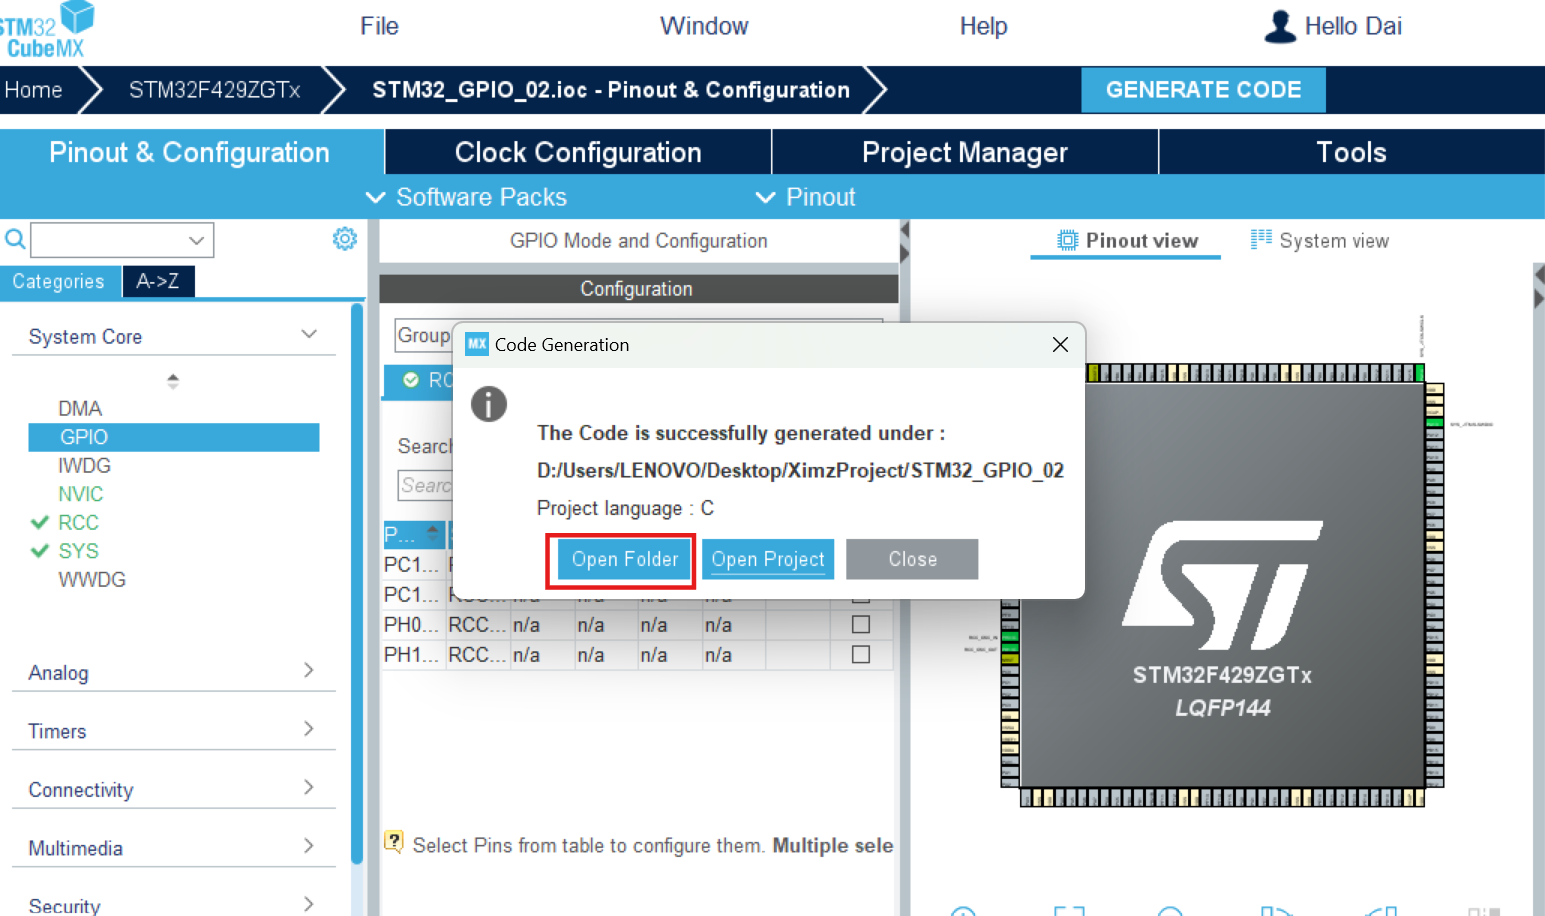Click the Search Signals input field
Screen dimensions: 1545x916
pyautogui.click(x=425, y=485)
